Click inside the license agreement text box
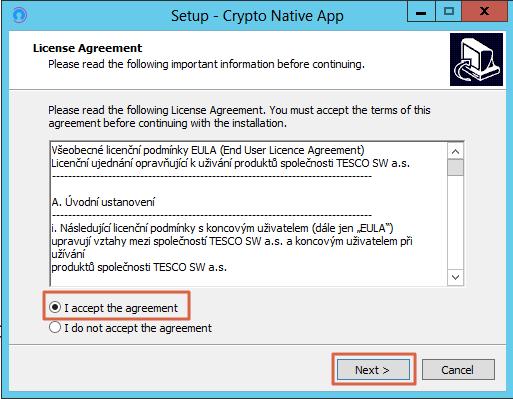The width and height of the screenshot is (513, 399). (x=248, y=213)
